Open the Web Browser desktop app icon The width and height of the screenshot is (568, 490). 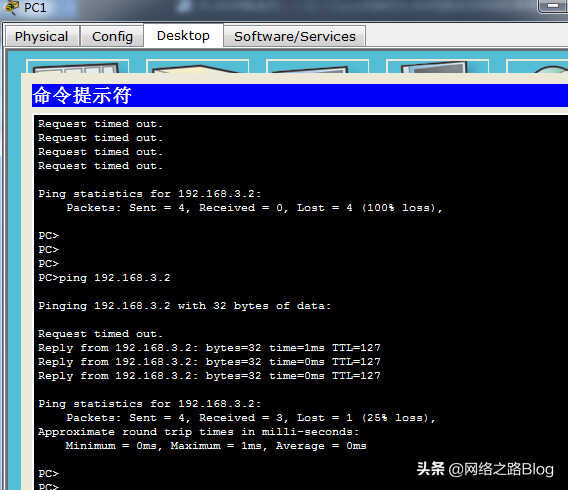point(537,66)
